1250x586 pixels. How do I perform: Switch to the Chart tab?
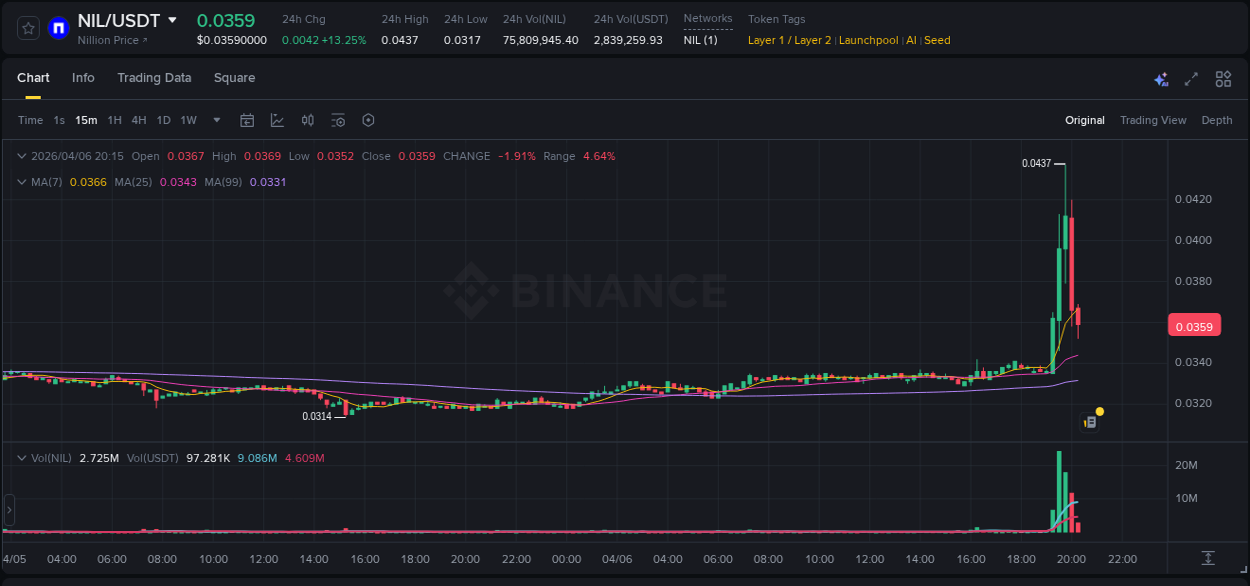point(33,78)
